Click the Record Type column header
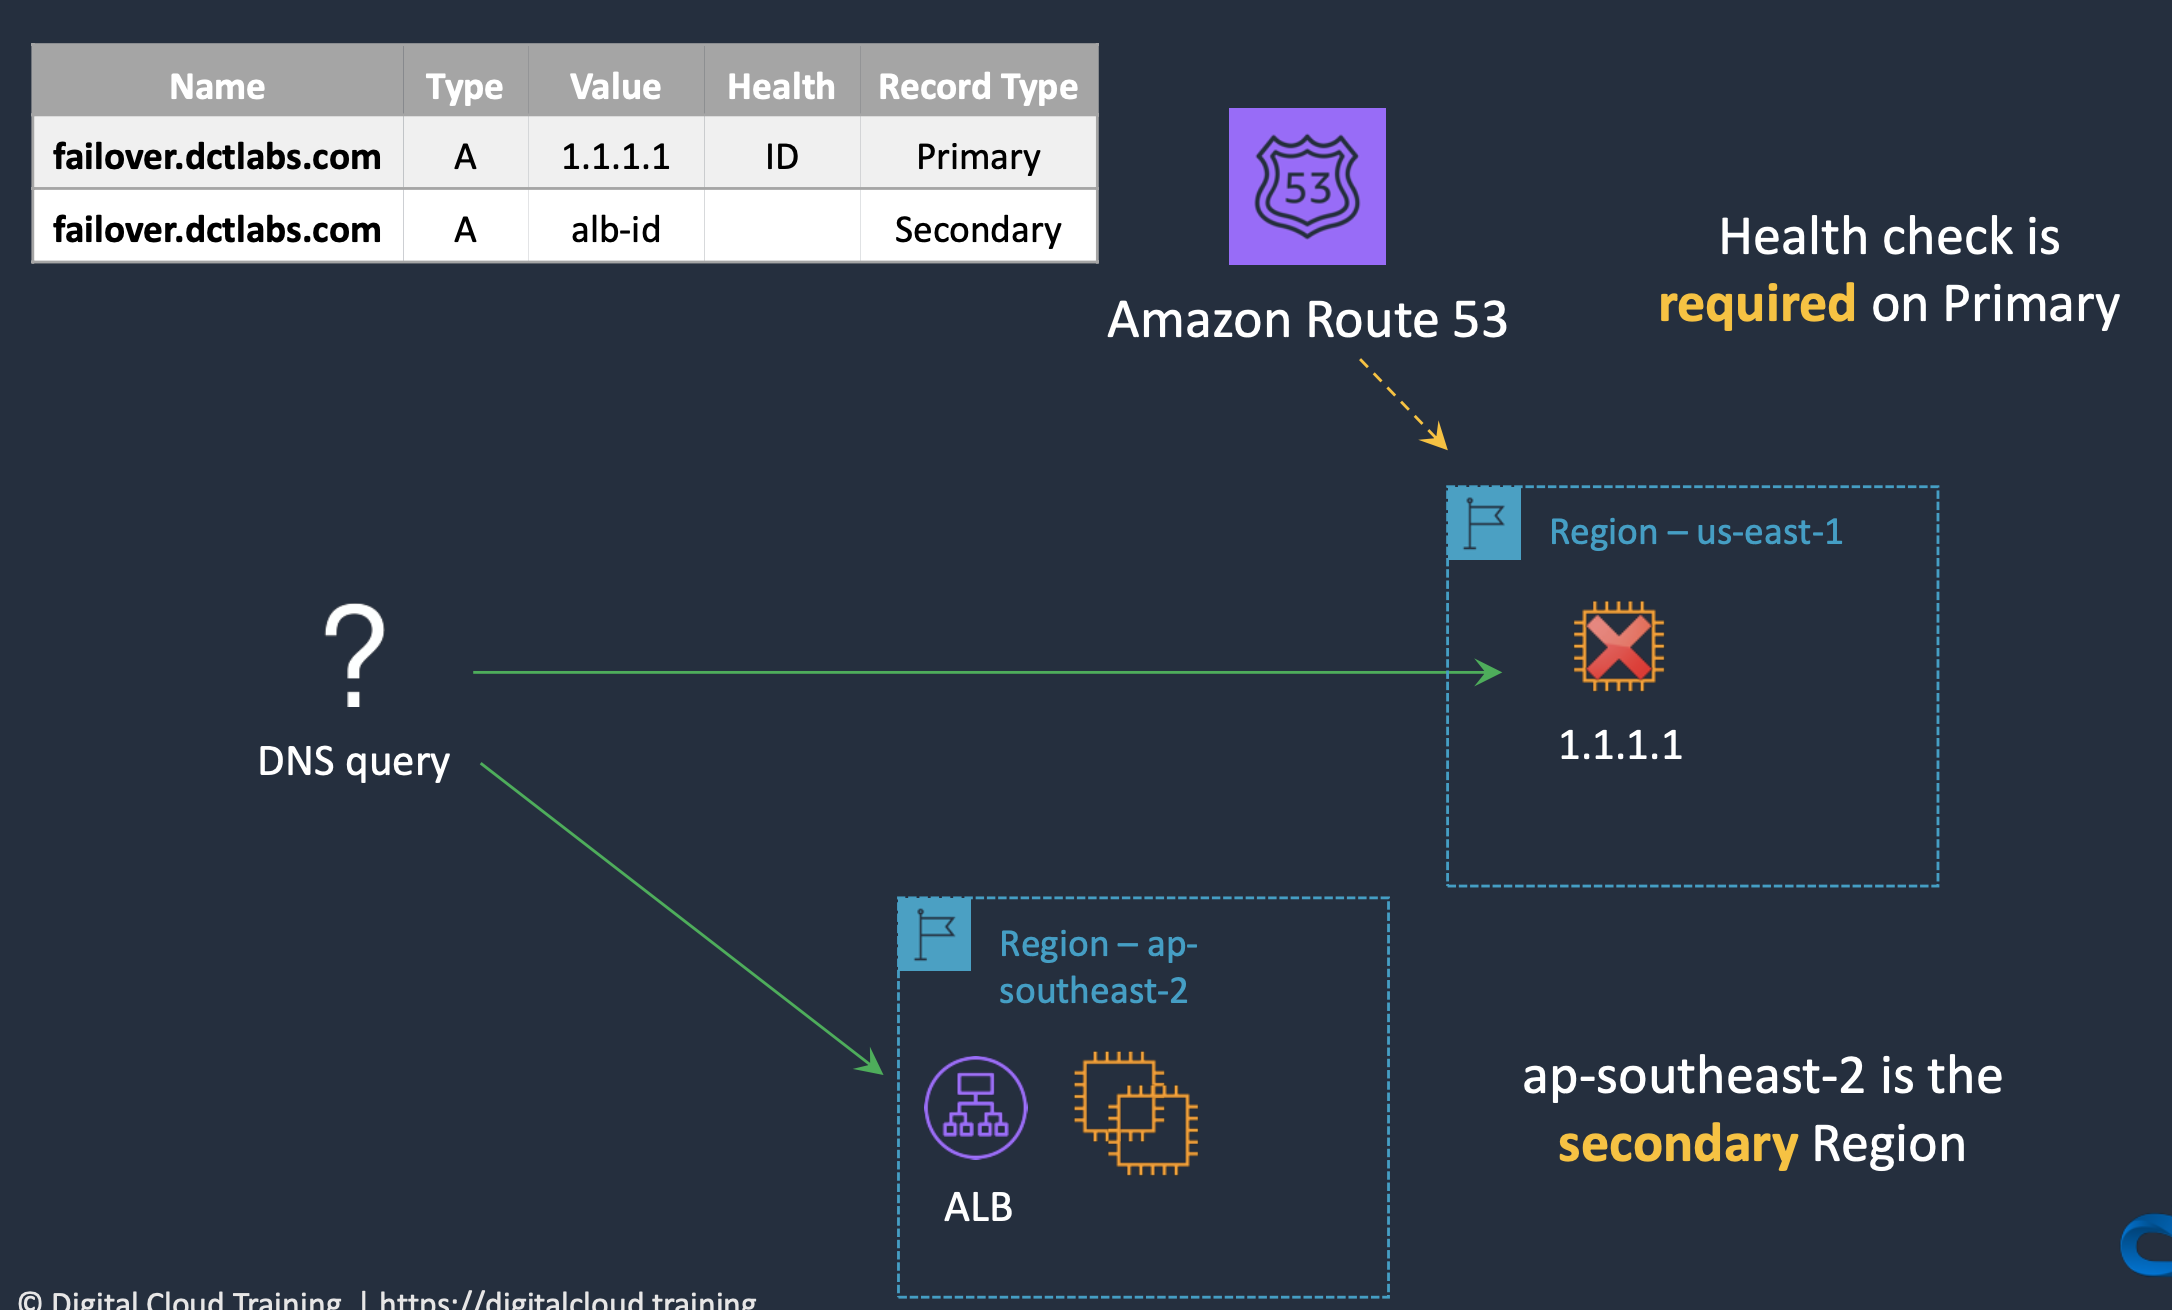The width and height of the screenshot is (2172, 1310). [977, 87]
